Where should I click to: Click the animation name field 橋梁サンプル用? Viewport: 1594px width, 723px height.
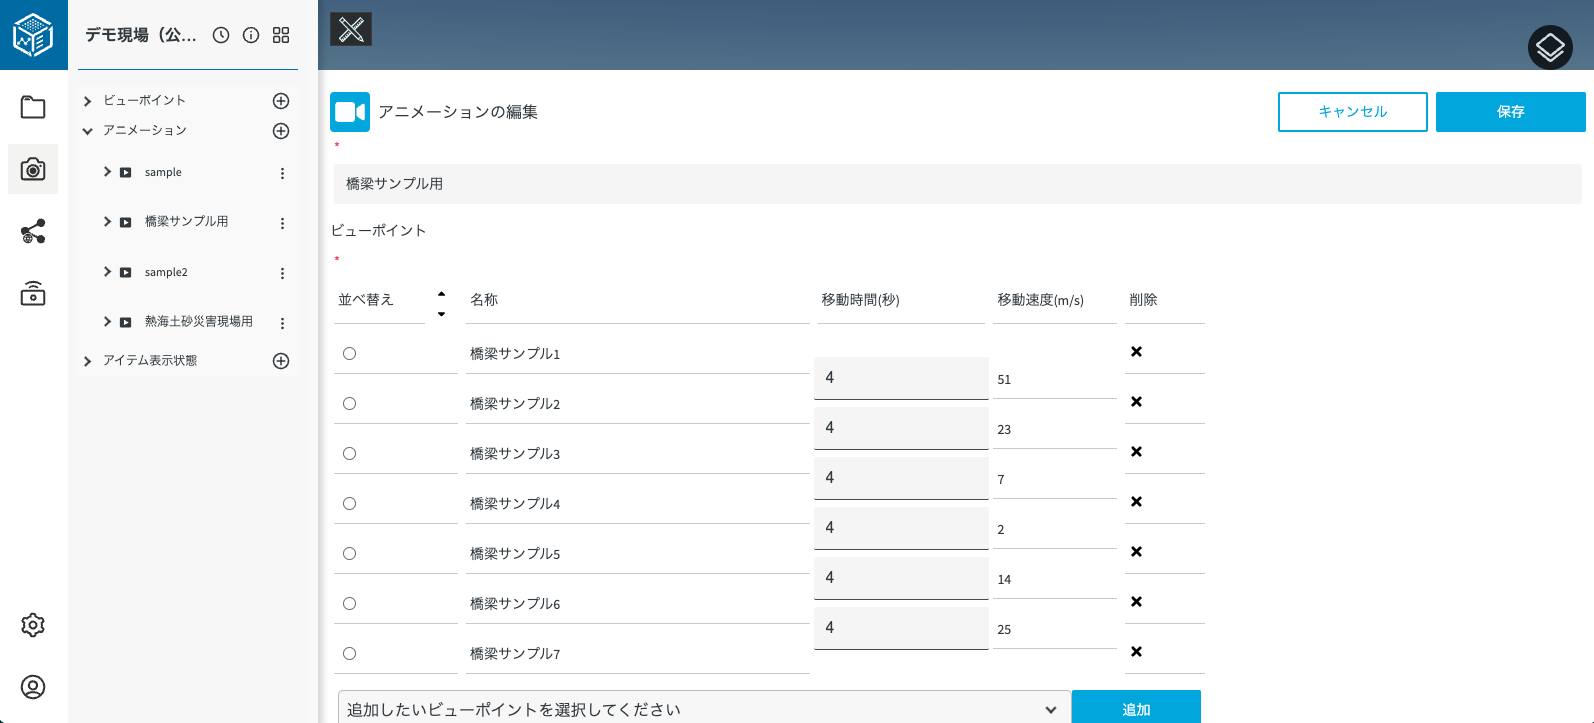click(x=957, y=184)
